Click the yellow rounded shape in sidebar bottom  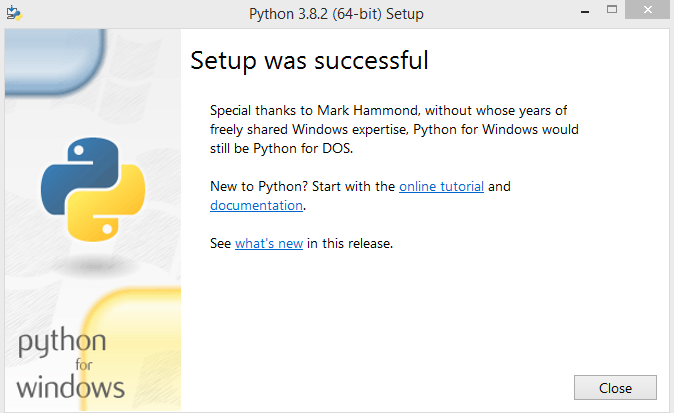tap(133, 348)
